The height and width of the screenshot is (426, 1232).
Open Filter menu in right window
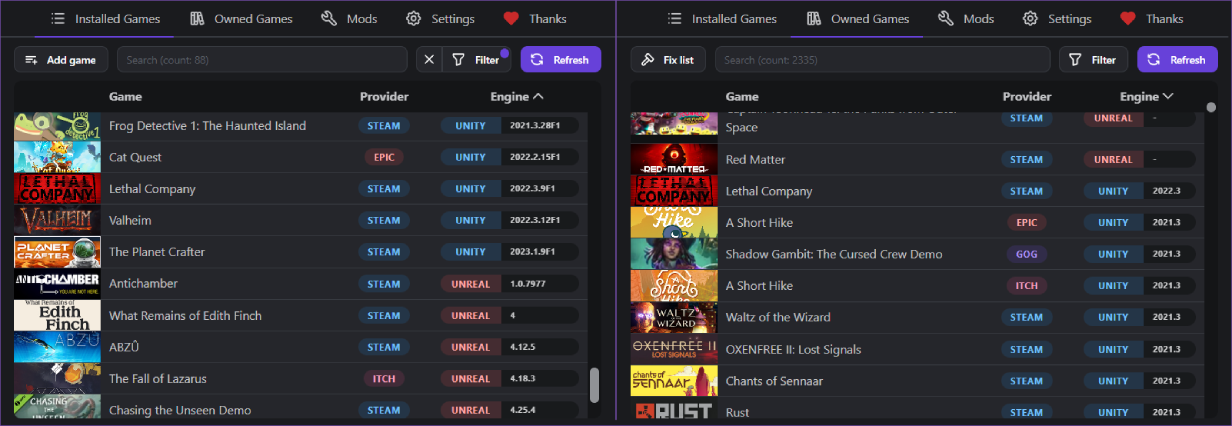coord(1093,60)
